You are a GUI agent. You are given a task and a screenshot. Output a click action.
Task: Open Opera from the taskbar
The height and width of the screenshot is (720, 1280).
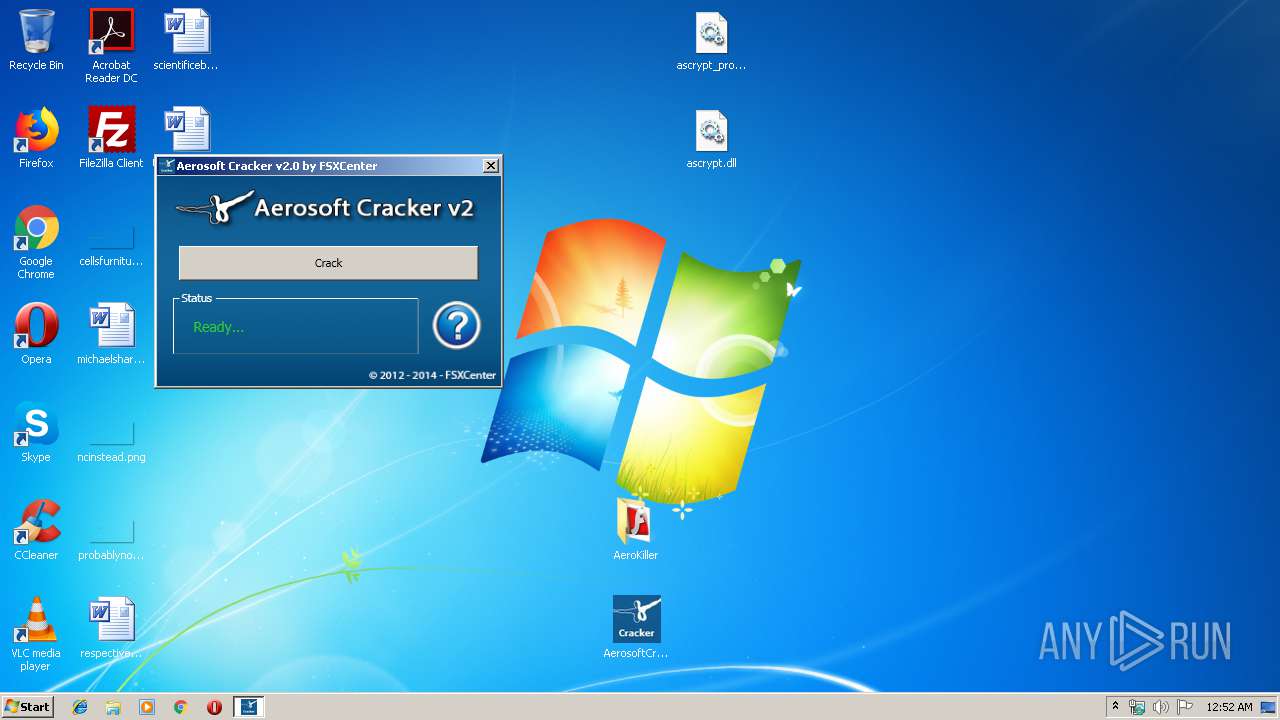tap(214, 707)
